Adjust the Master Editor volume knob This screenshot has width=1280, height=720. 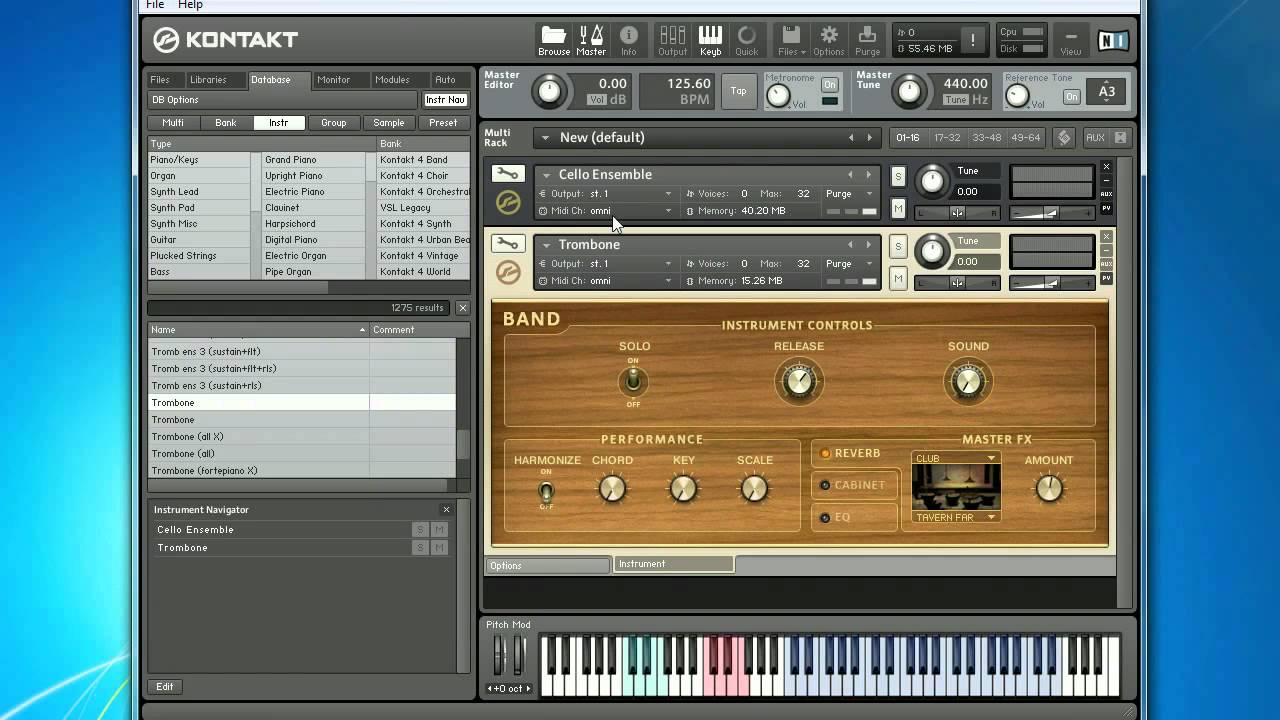click(x=548, y=91)
